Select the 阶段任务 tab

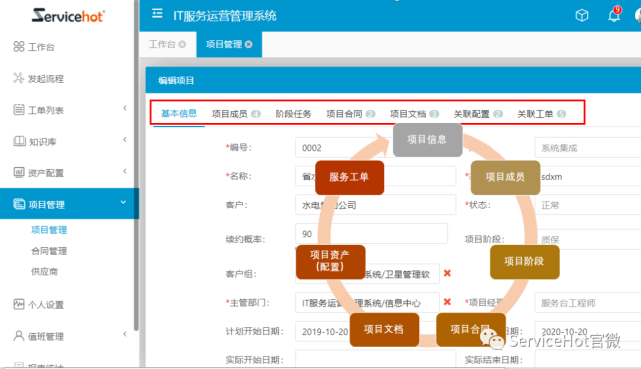pyautogui.click(x=293, y=114)
